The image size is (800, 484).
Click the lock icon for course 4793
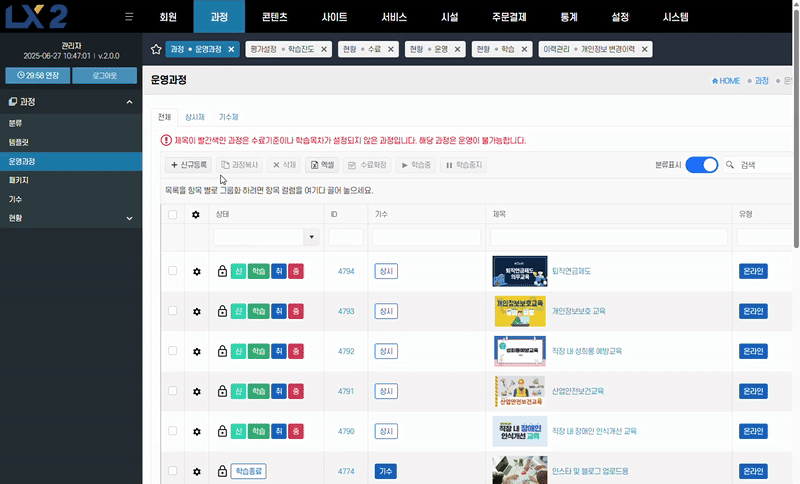coord(222,311)
